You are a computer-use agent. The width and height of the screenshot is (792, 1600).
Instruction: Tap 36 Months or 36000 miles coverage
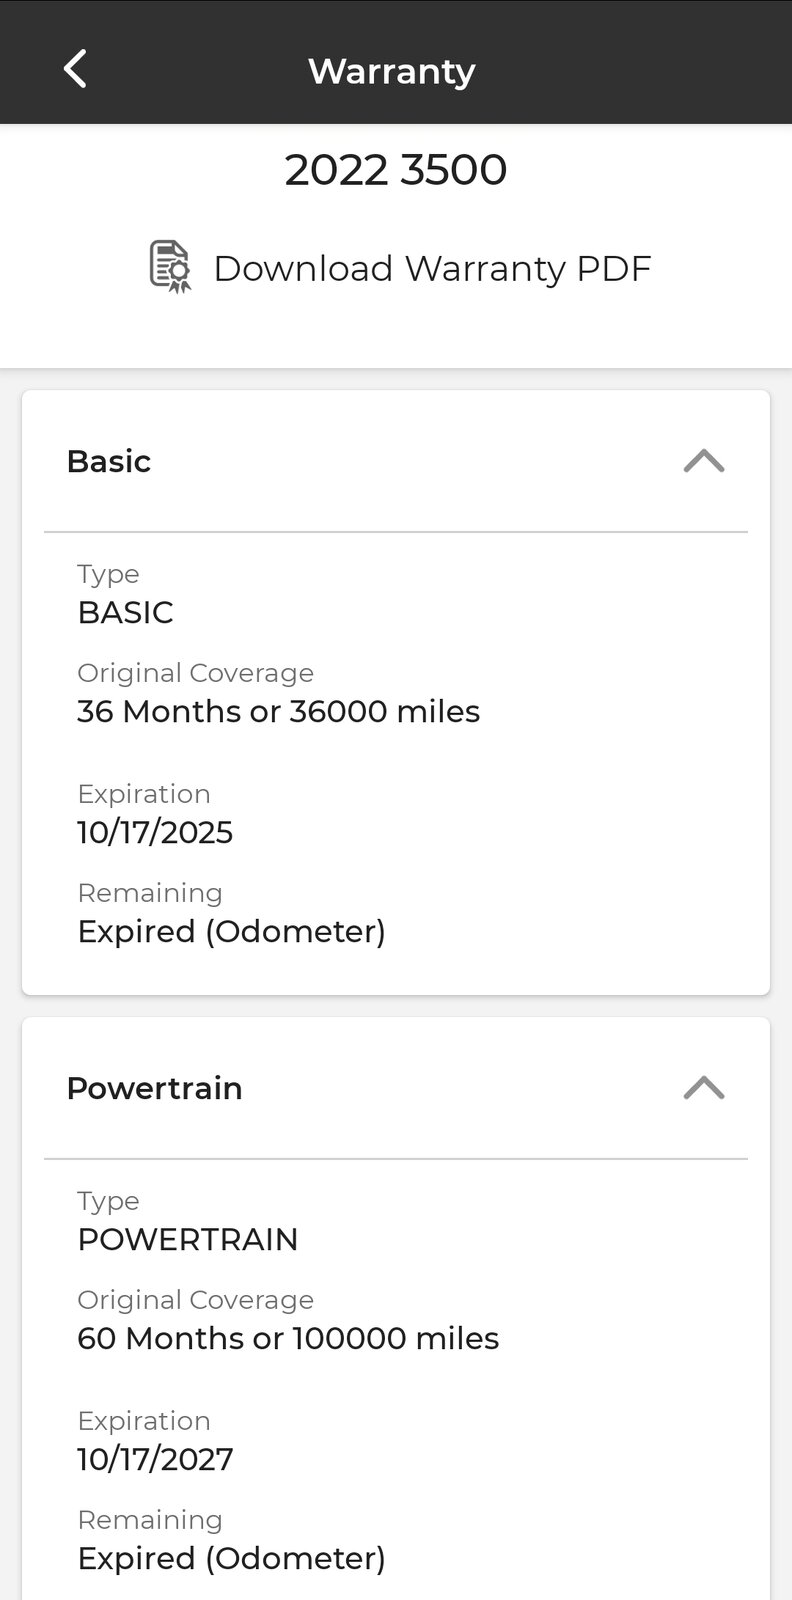click(279, 711)
